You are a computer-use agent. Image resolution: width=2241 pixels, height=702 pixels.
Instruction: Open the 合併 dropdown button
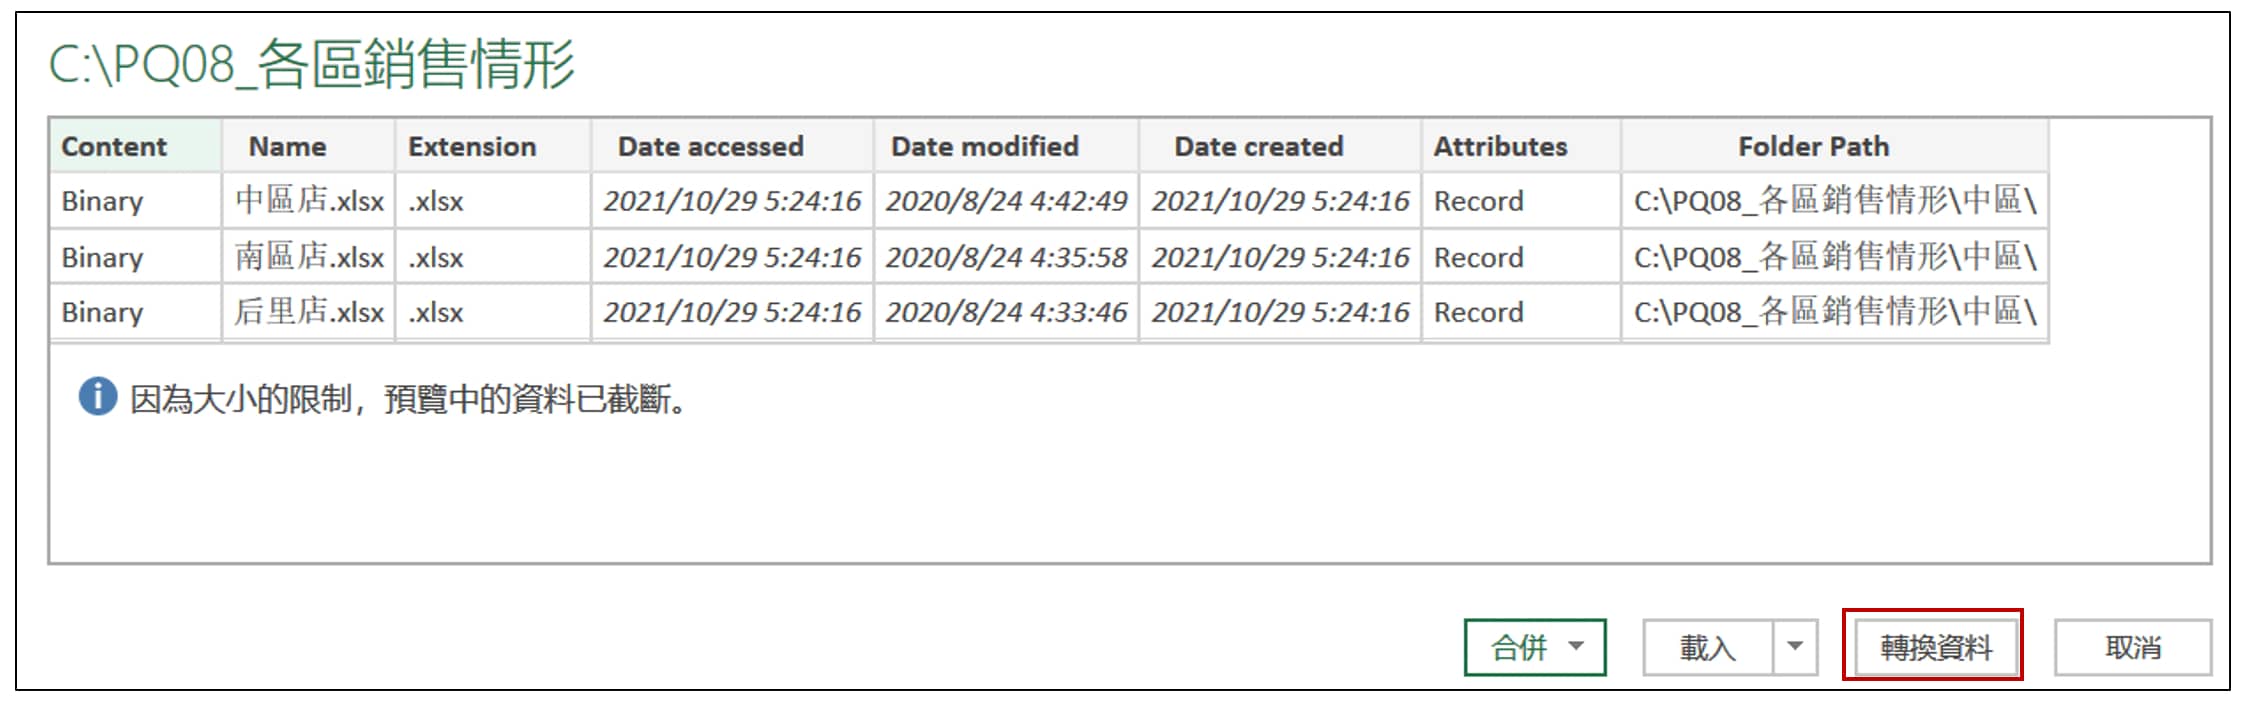pyautogui.click(x=1534, y=648)
